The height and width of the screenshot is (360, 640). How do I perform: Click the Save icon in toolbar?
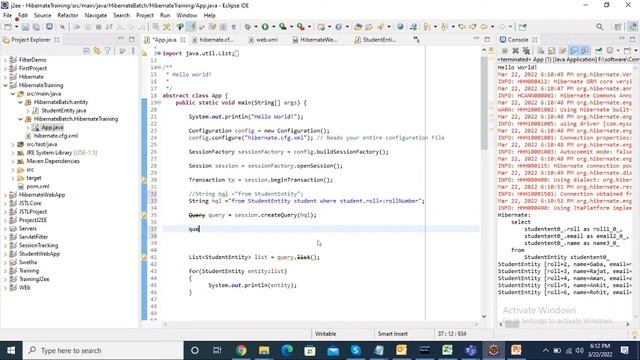pos(25,27)
